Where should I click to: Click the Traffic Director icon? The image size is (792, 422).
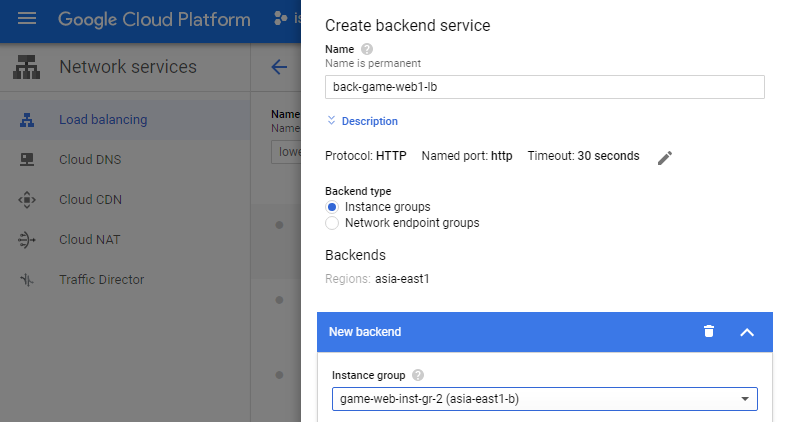pos(27,280)
